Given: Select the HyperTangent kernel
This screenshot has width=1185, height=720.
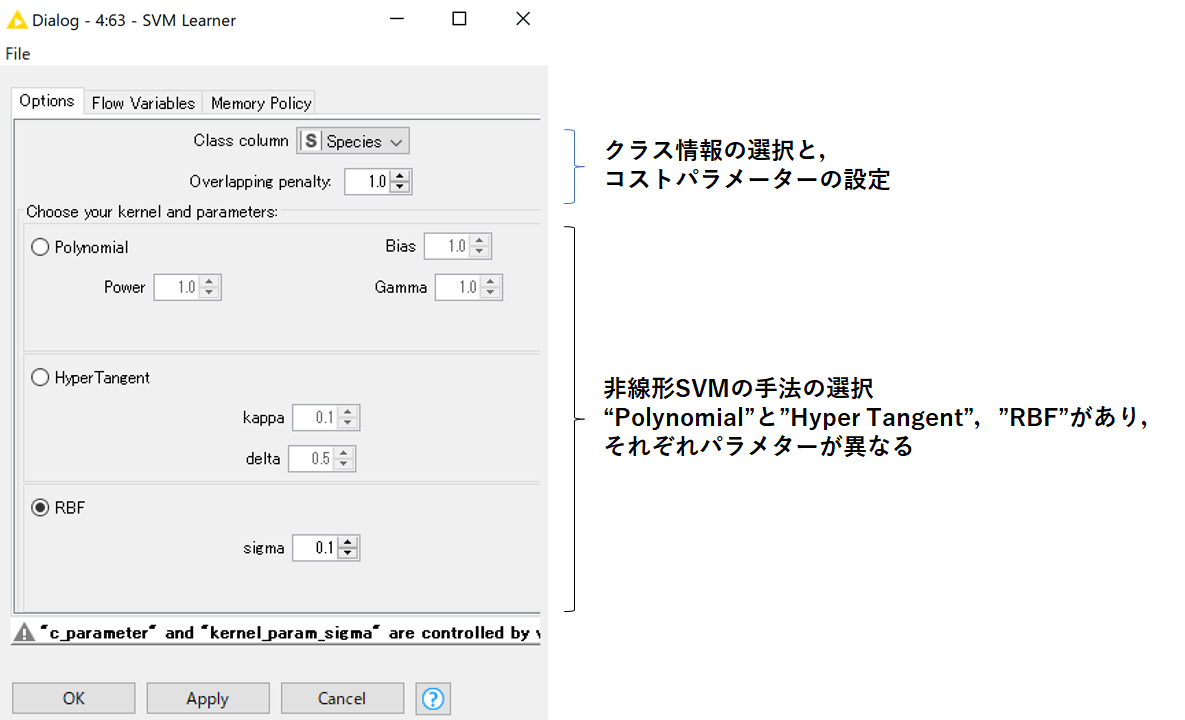Looking at the screenshot, I should tap(40, 377).
